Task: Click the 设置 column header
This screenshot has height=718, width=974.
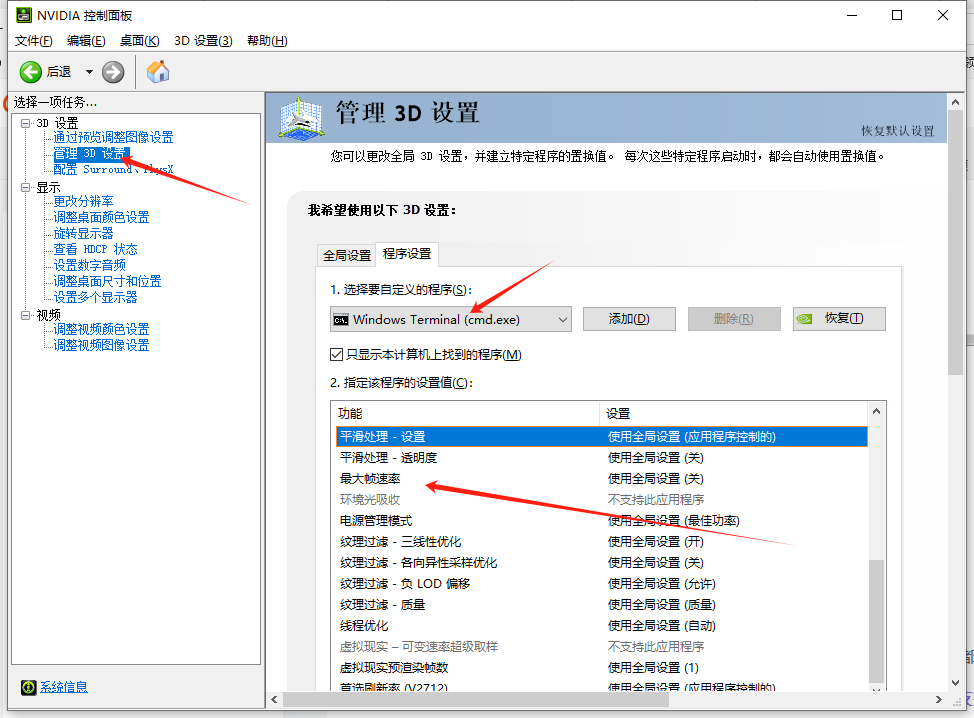Action: point(733,414)
